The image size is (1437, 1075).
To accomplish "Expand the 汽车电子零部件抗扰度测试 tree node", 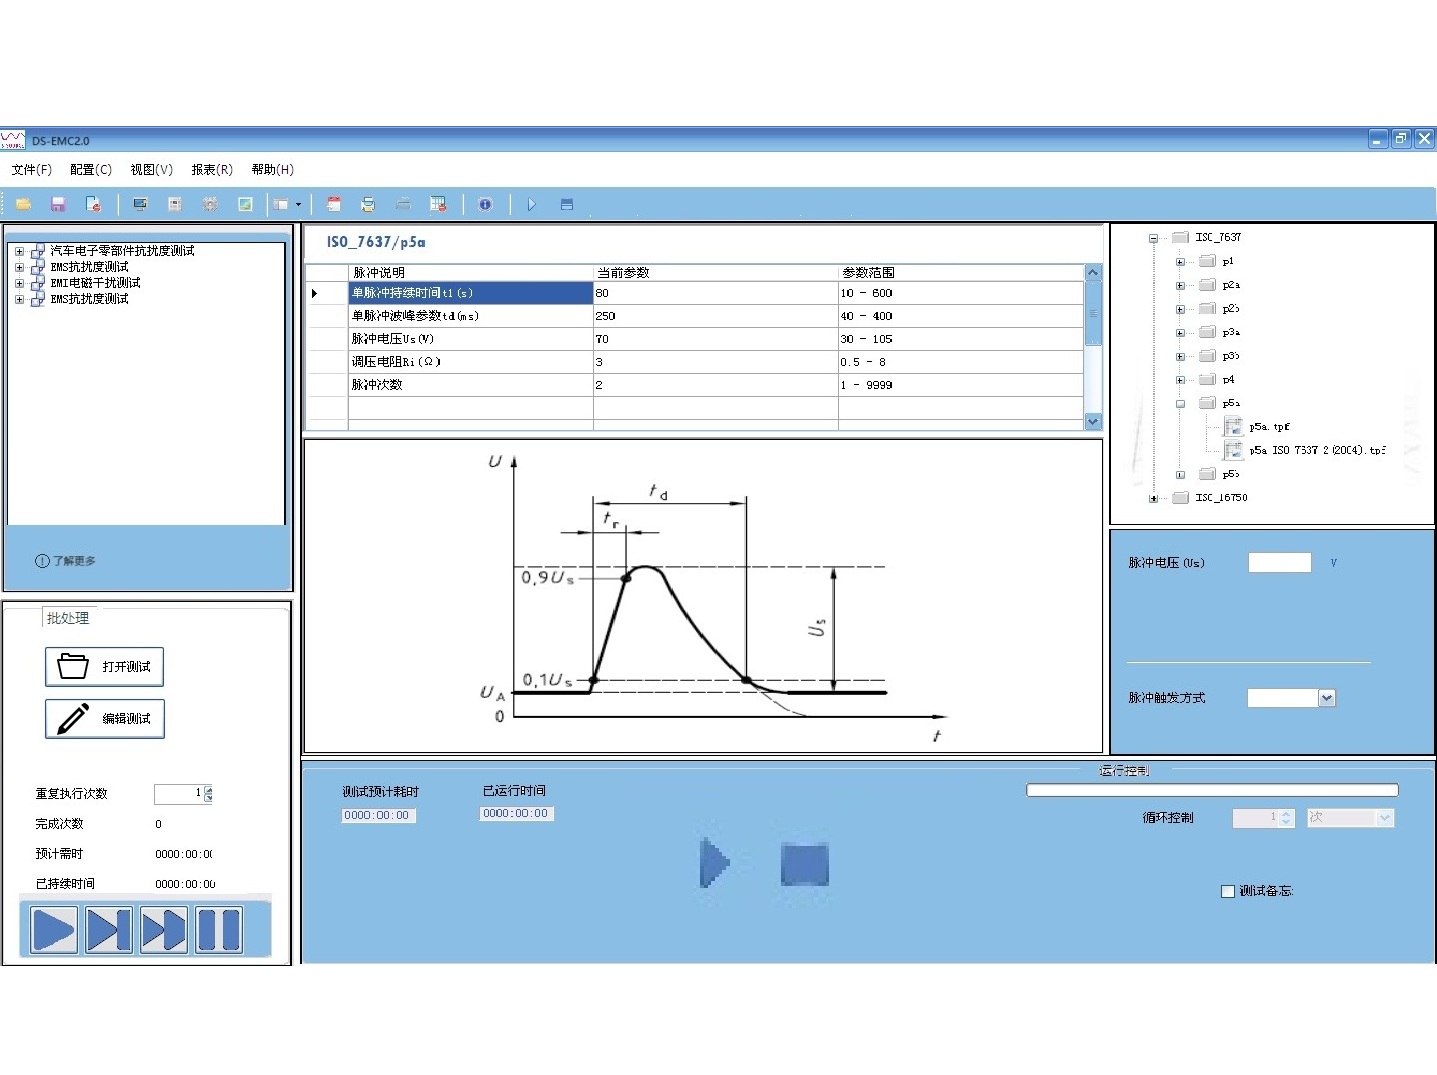I will pos(19,251).
